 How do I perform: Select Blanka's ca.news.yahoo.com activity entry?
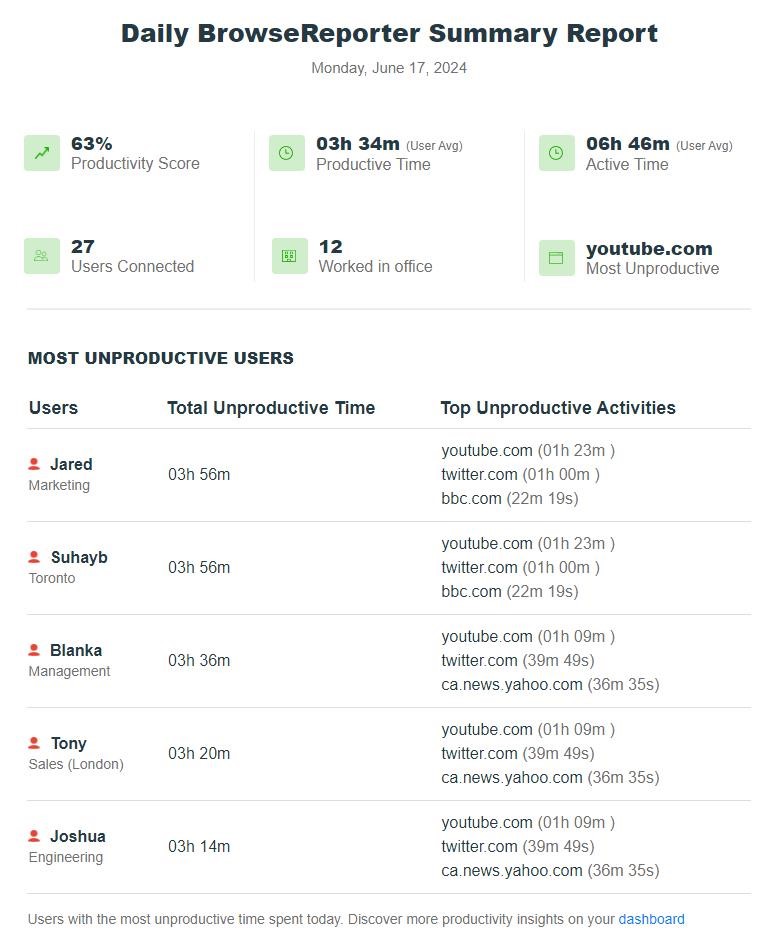point(550,684)
